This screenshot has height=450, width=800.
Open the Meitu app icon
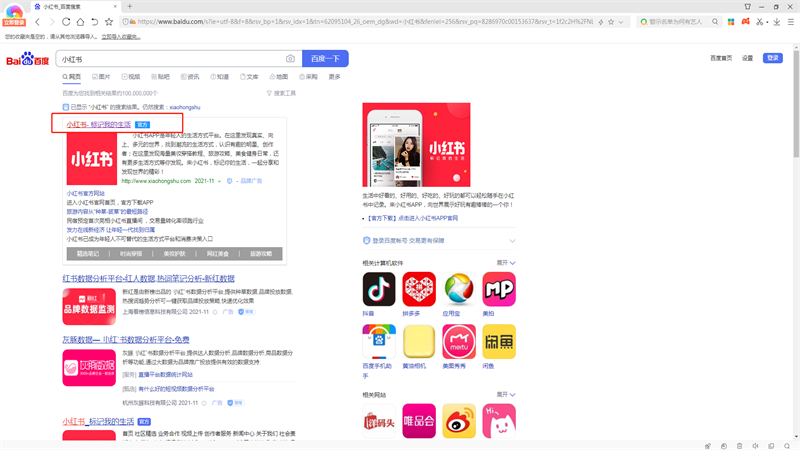point(459,341)
